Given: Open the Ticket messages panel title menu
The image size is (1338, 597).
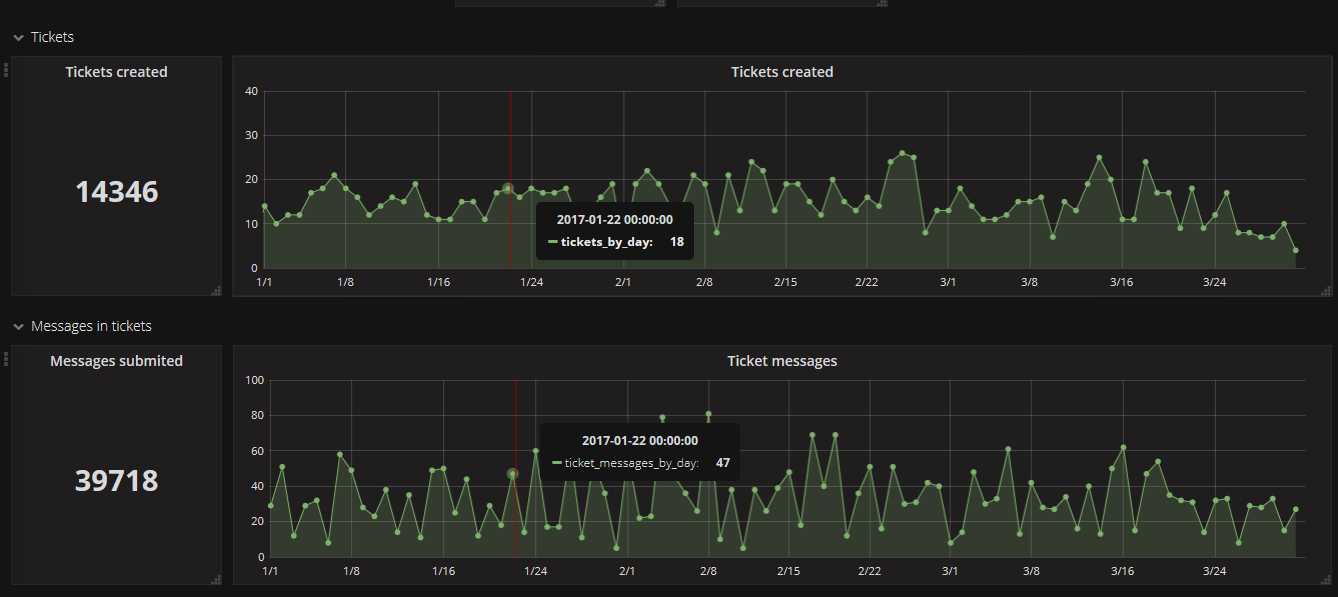Looking at the screenshot, I should (x=781, y=361).
